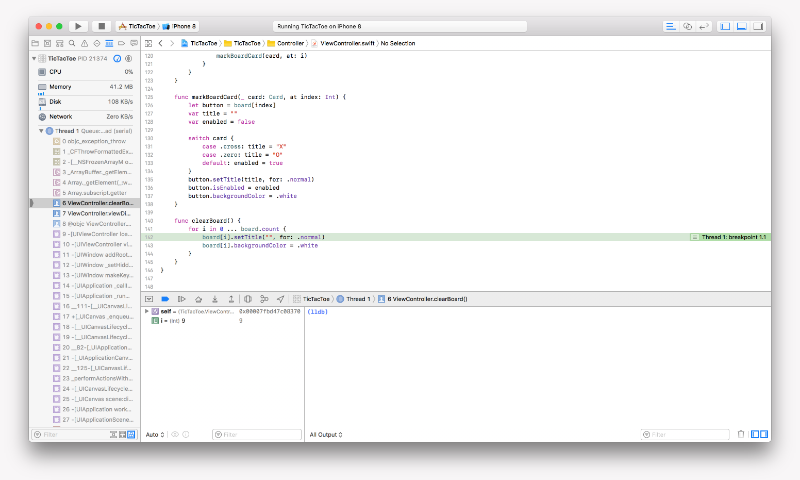Select the Disk gauge
Image resolution: width=800 pixels, height=480 pixels.
point(85,102)
